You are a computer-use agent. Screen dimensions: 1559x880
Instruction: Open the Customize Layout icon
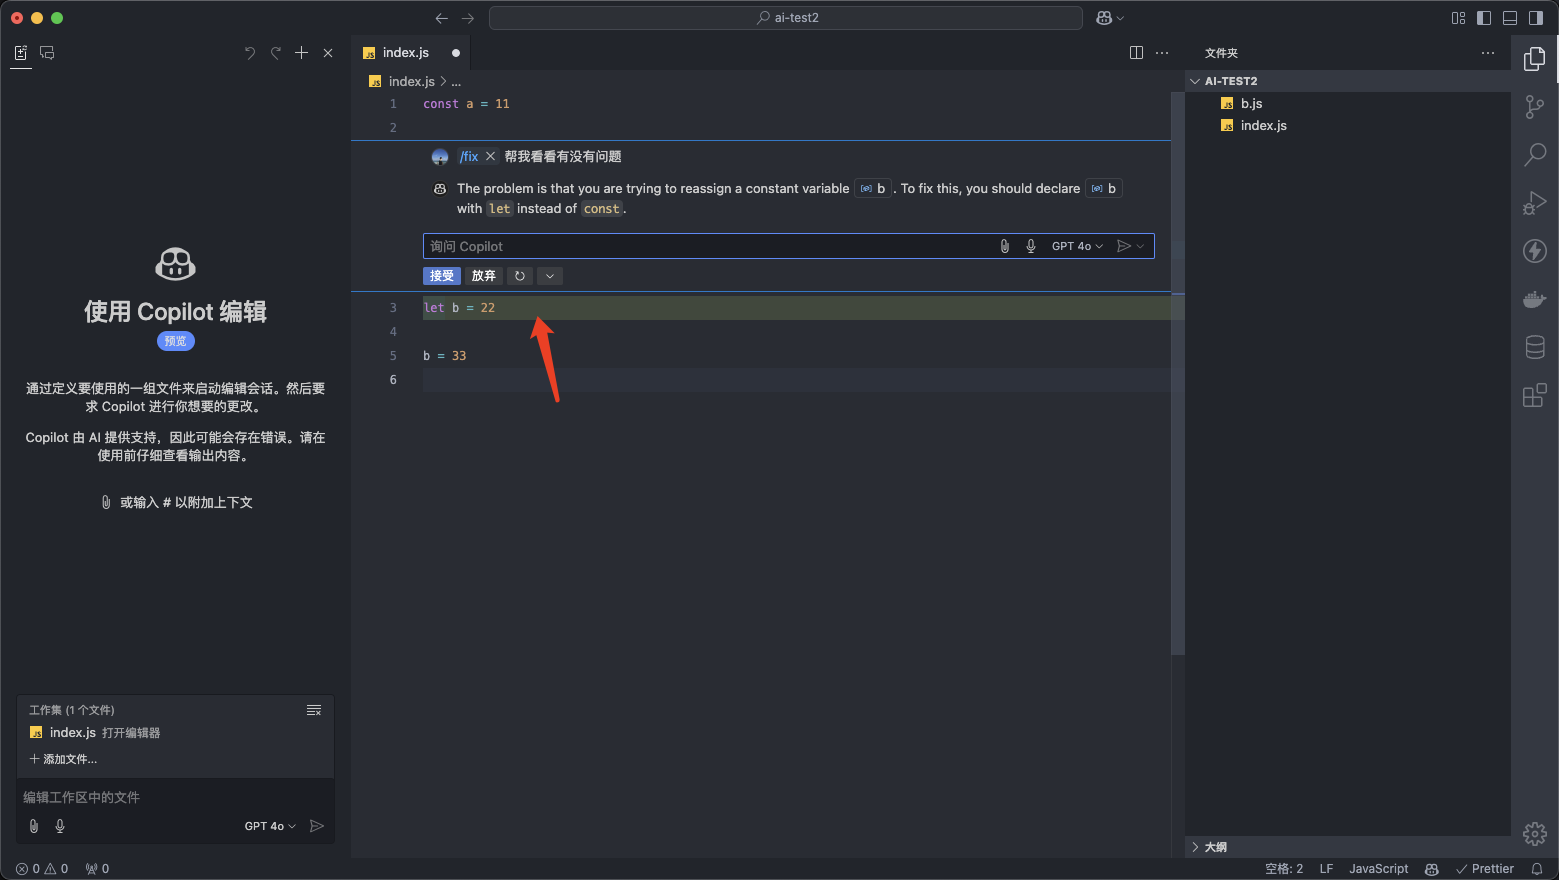[1458, 18]
